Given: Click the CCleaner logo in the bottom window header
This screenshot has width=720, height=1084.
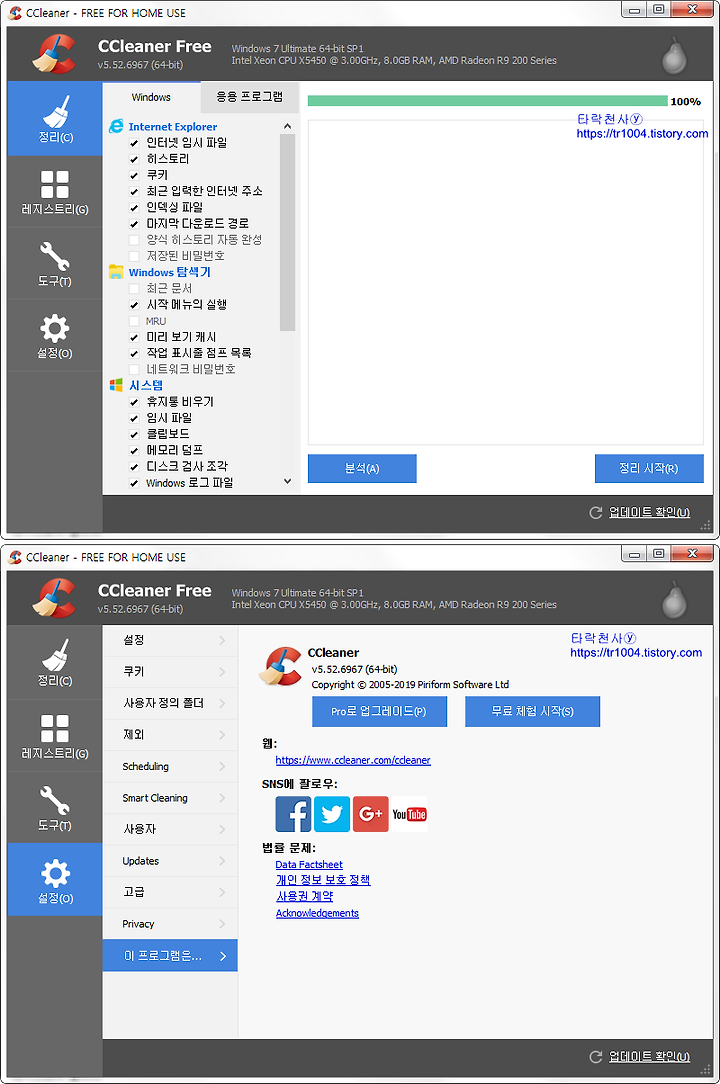Looking at the screenshot, I should point(54,598).
